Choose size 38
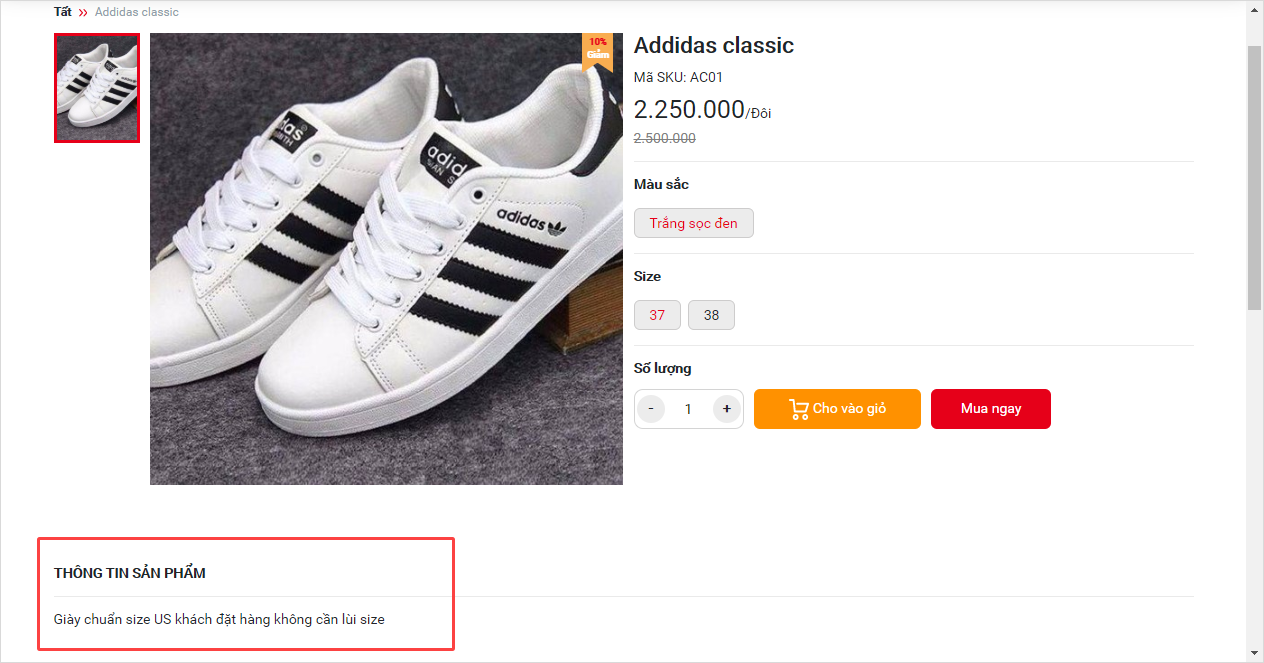 point(711,315)
